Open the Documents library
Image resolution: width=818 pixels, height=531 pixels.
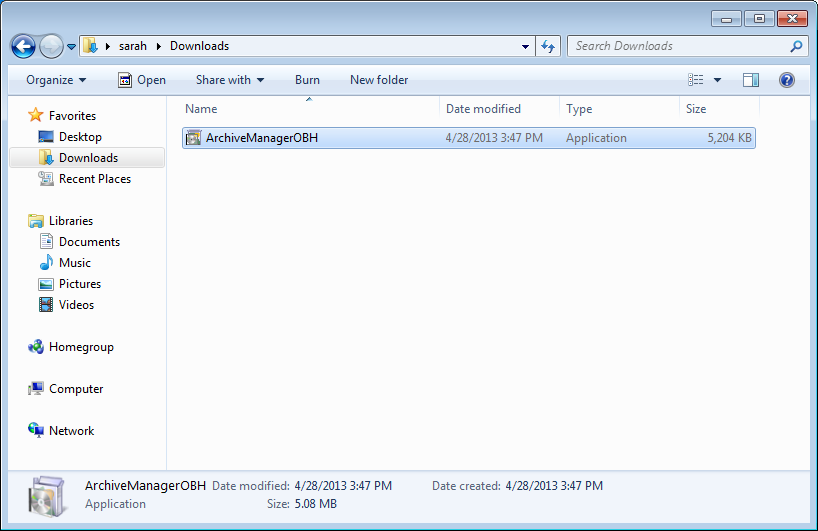coord(89,242)
